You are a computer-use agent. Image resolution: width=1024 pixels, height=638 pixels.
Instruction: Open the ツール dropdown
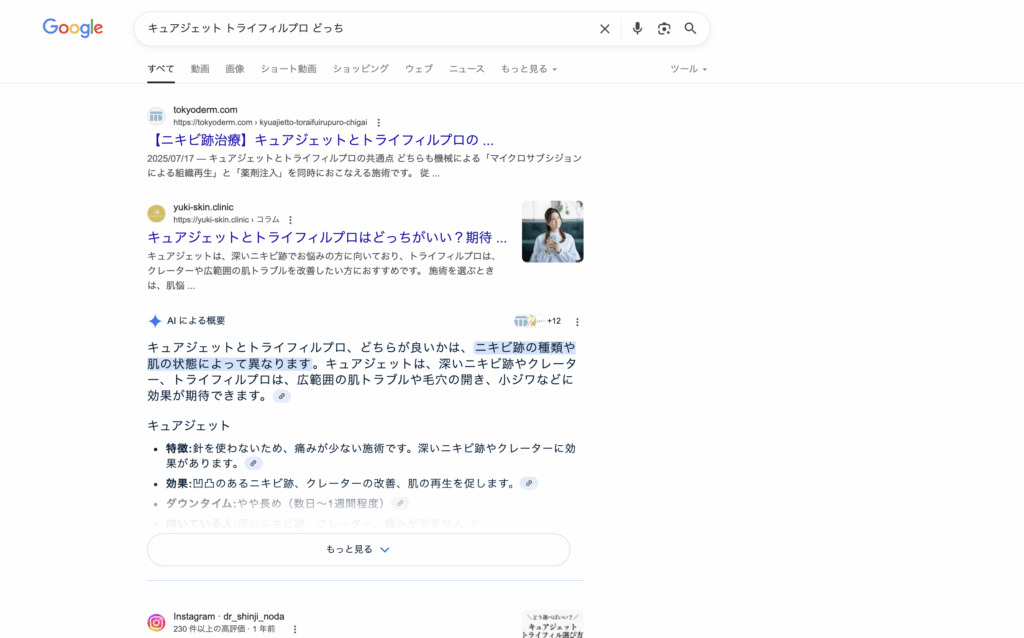tap(688, 69)
